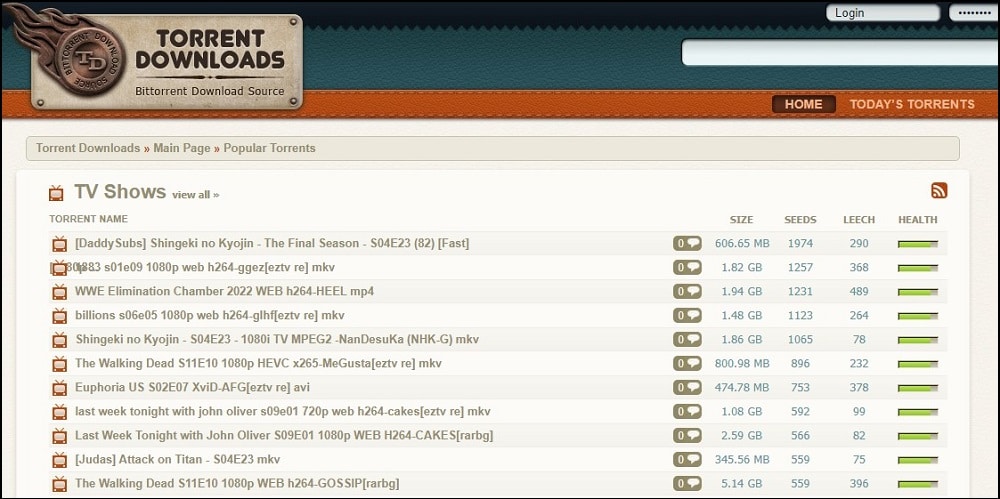Open comments bubble for billions s06e05
Viewport: 1000px width, 499px height.
pyautogui.click(x=687, y=315)
